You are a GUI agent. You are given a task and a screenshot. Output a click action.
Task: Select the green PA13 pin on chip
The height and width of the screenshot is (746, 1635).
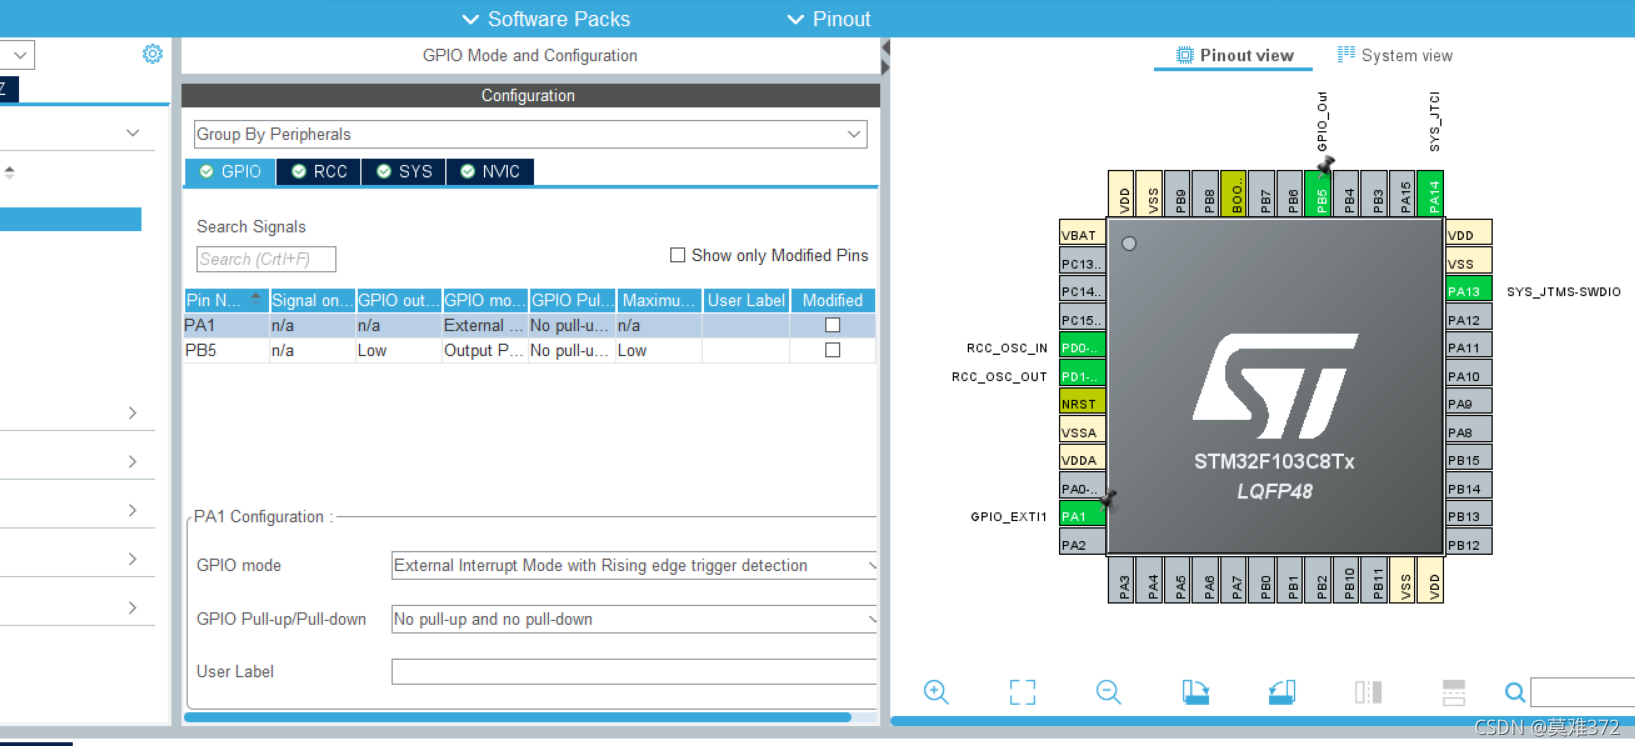1469,290
